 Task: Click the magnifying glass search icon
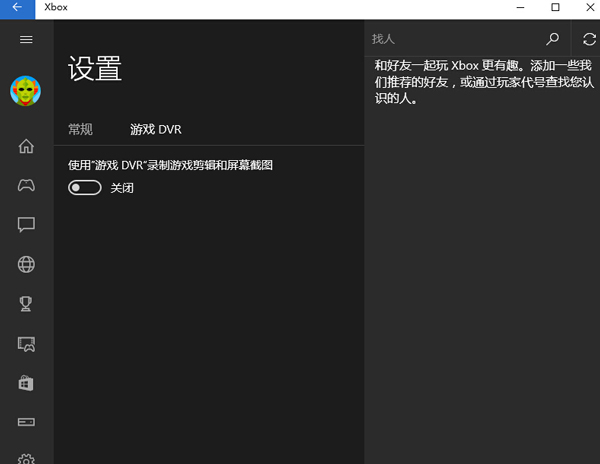point(553,39)
